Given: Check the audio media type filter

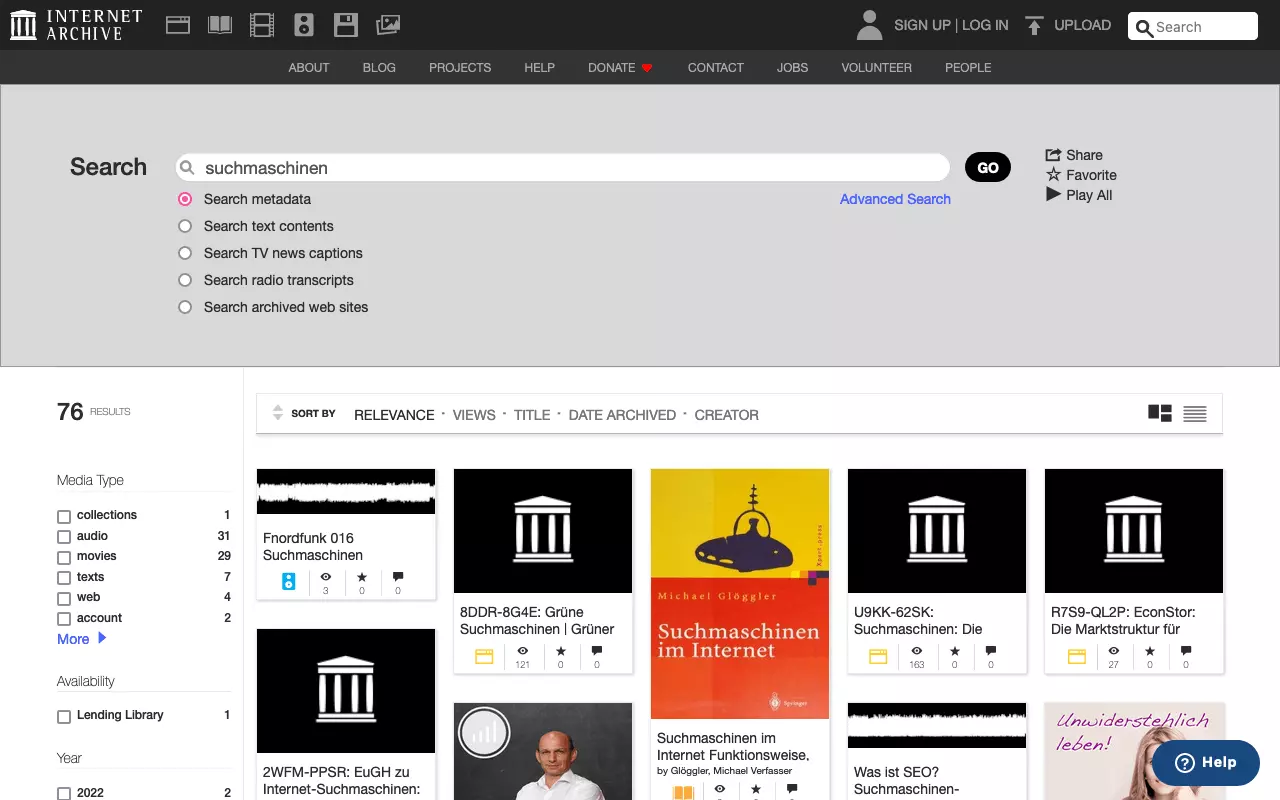Looking at the screenshot, I should [64, 537].
